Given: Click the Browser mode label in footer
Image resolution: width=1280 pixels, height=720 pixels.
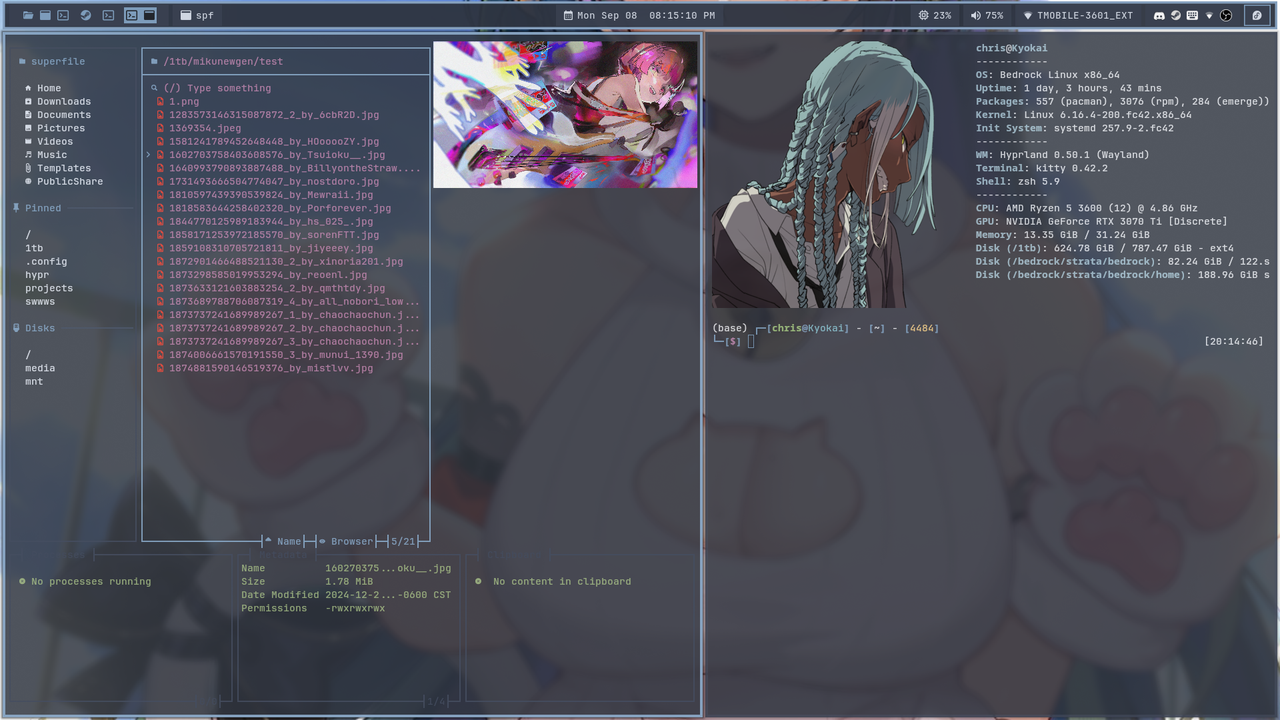Looking at the screenshot, I should [346, 541].
